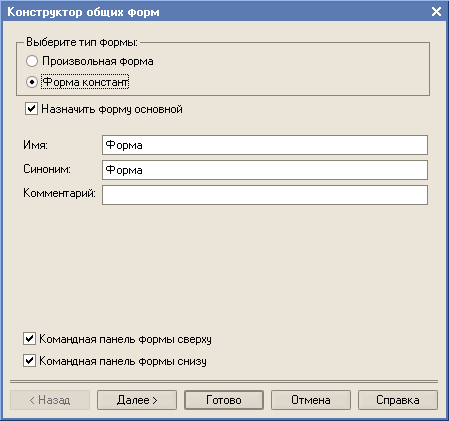Choose the Форма констант radio option
This screenshot has width=449, height=421.
pos(32,82)
